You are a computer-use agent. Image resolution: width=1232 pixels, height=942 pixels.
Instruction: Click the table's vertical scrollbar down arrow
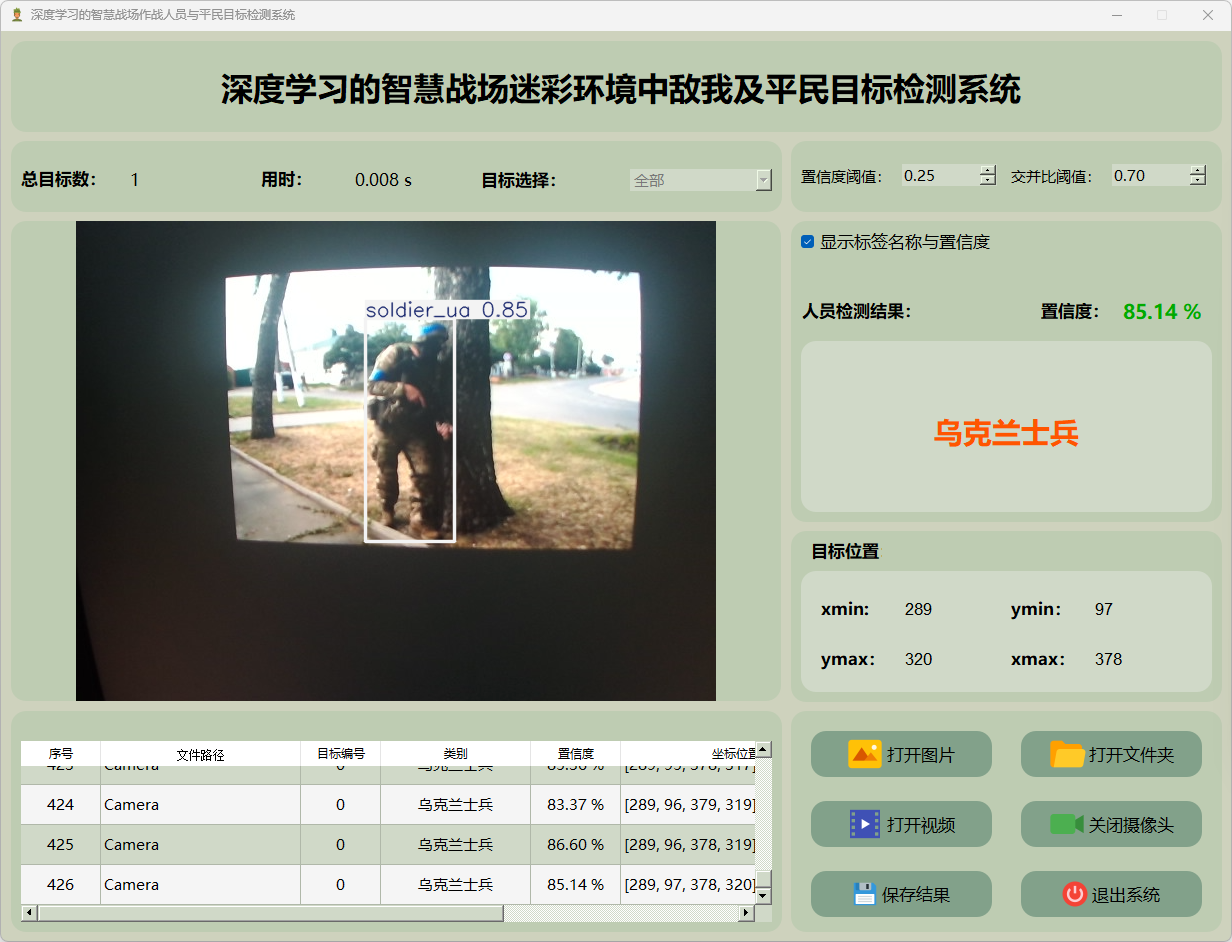click(763, 896)
